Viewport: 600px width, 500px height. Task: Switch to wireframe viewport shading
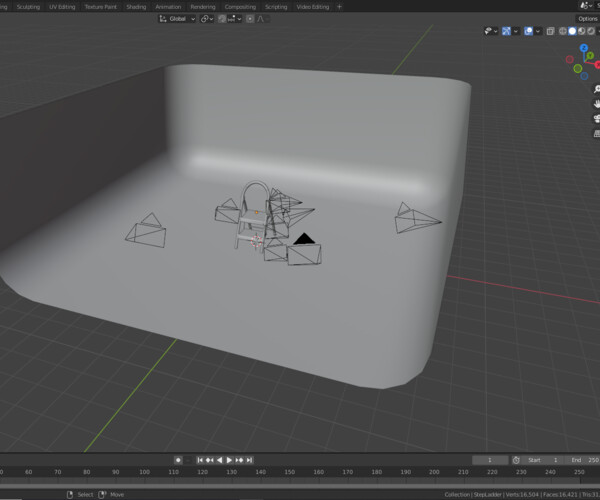[562, 31]
